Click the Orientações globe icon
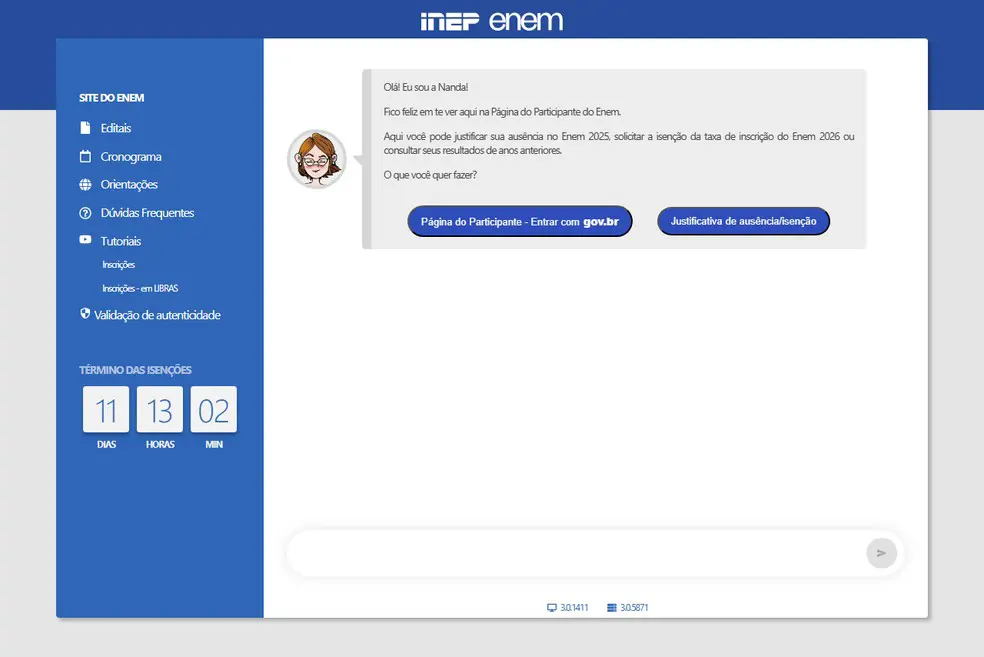This screenshot has width=984, height=657. click(85, 184)
